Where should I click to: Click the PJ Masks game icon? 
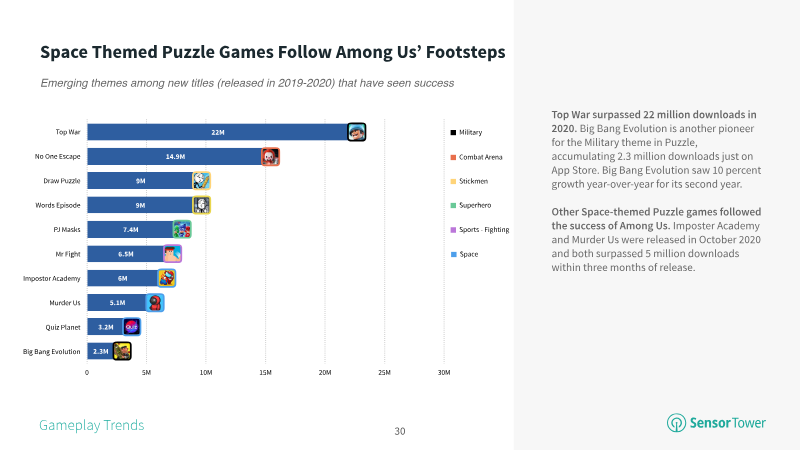pos(182,230)
